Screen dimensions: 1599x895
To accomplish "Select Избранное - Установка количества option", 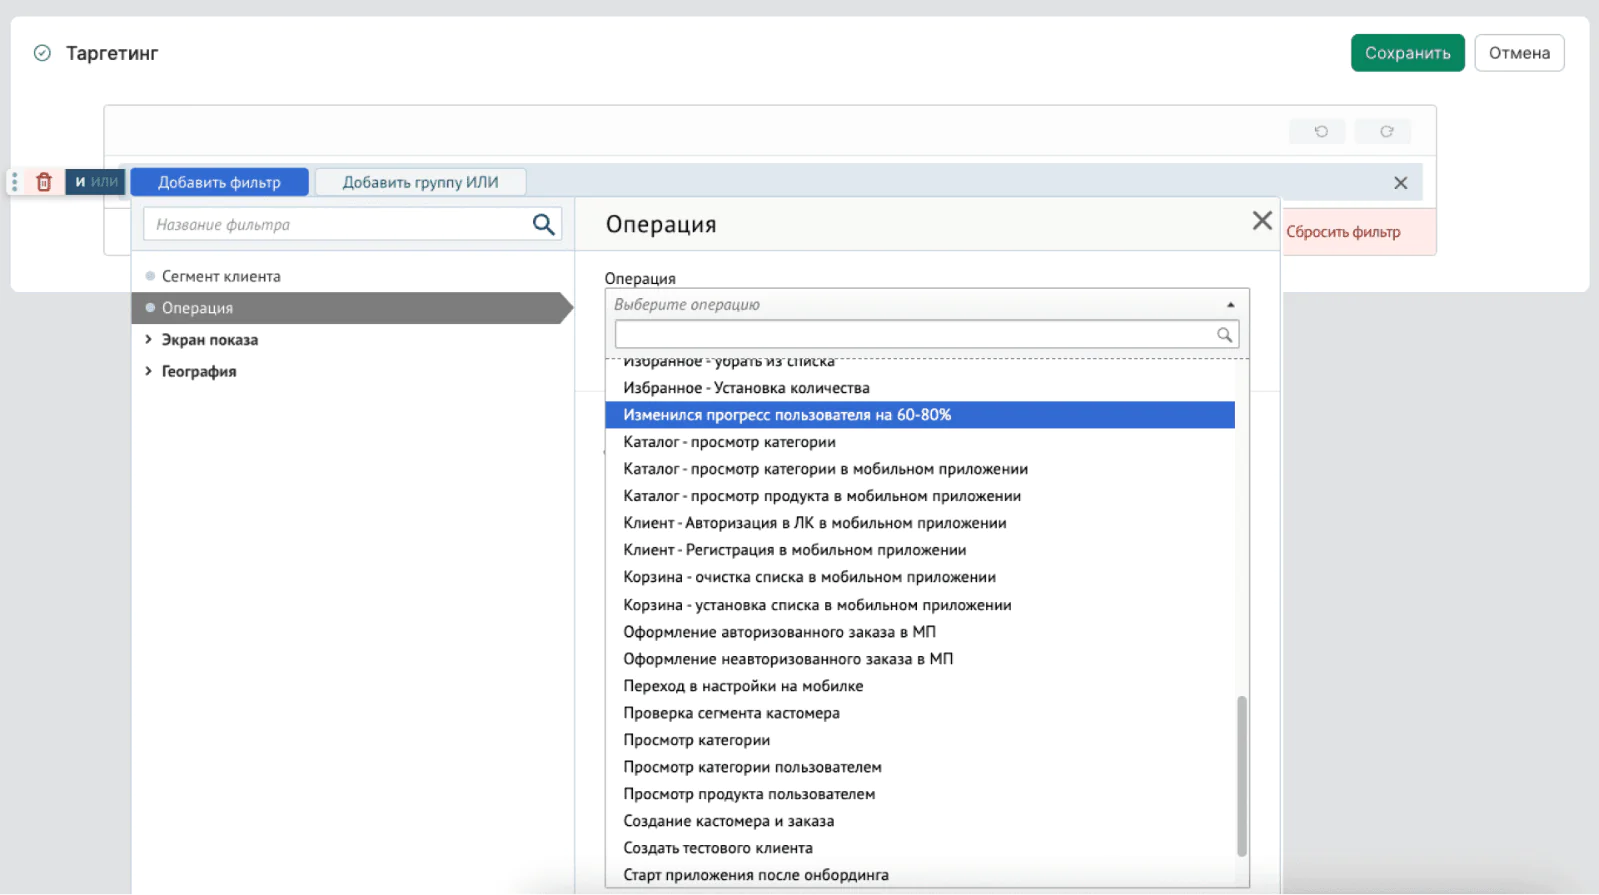I will [920, 388].
